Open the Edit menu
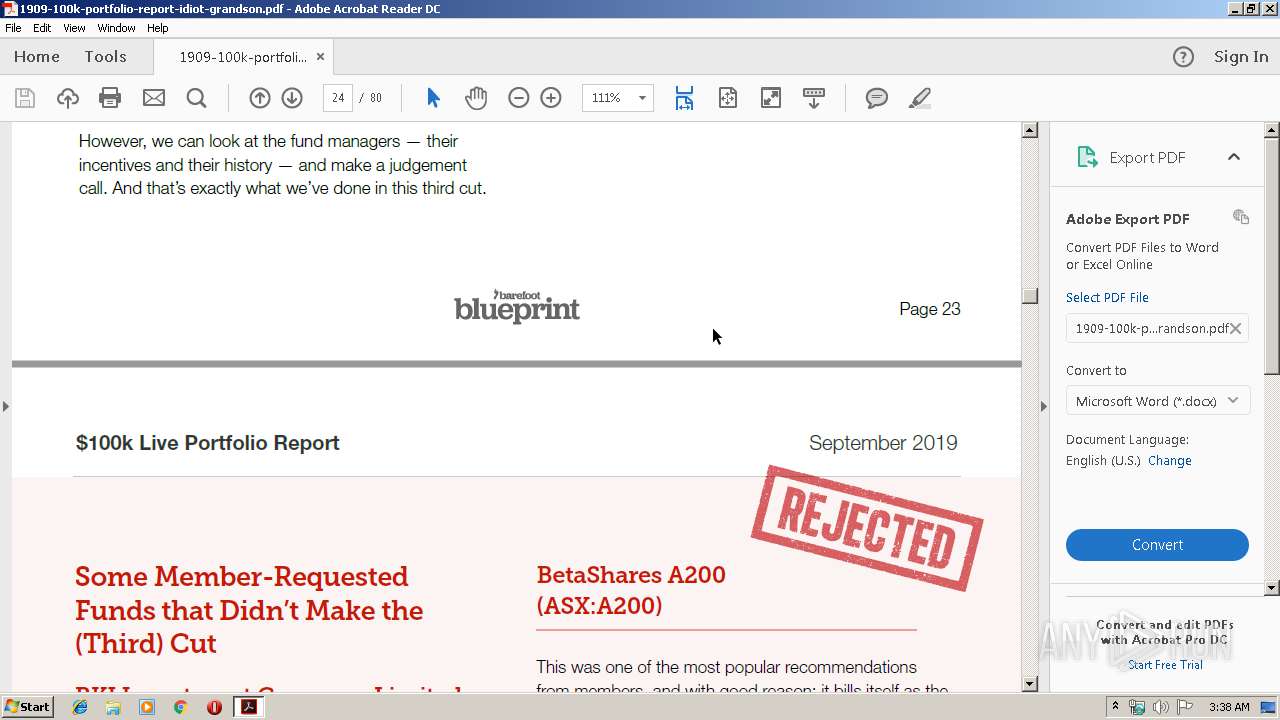The width and height of the screenshot is (1280, 720). pyautogui.click(x=42, y=28)
